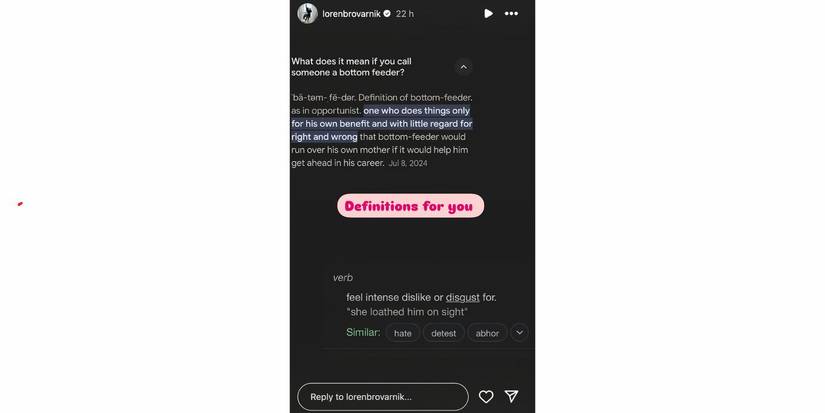
Task: Collapse the bottom feeder question chevron
Action: [x=464, y=67]
